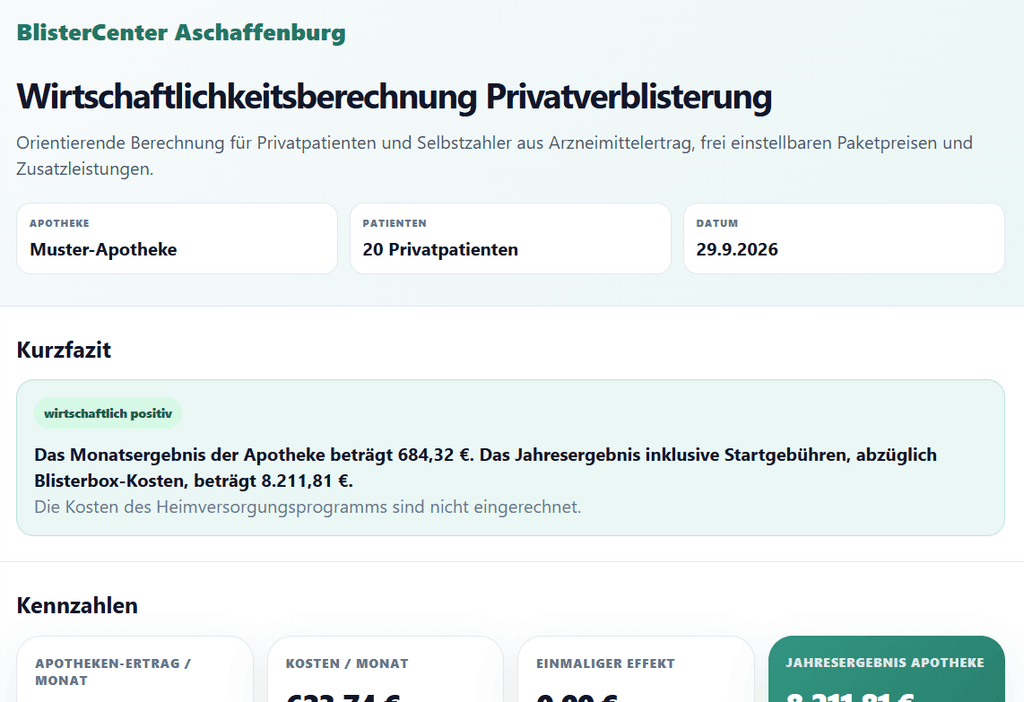
Task: Click the 20 Privatpatienten value
Action: point(440,249)
